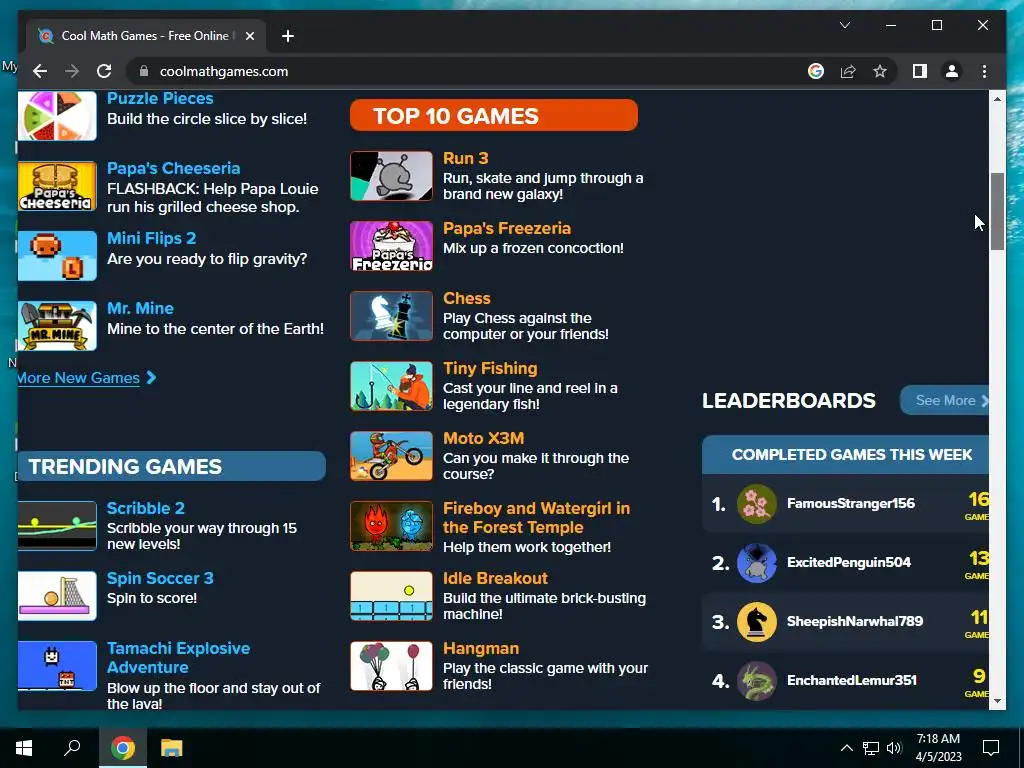Open the Puzzle Pieces game thumbnail
This screenshot has width=1024, height=768.
tap(57, 116)
